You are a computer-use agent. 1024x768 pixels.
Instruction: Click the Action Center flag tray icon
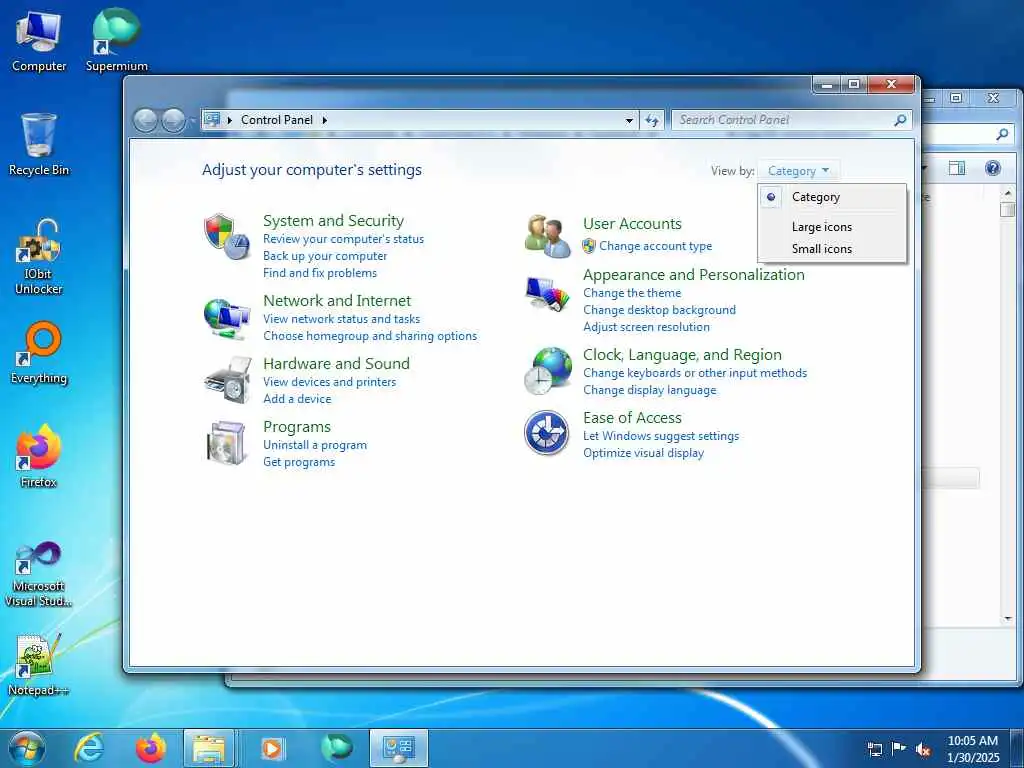[899, 749]
